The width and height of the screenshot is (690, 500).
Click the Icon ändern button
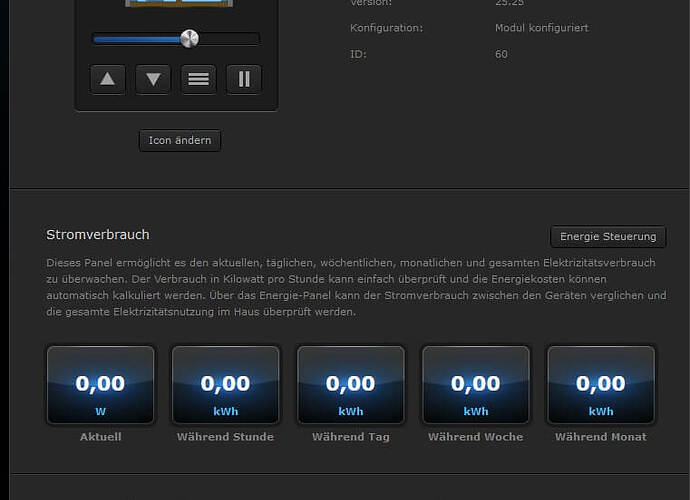(180, 141)
